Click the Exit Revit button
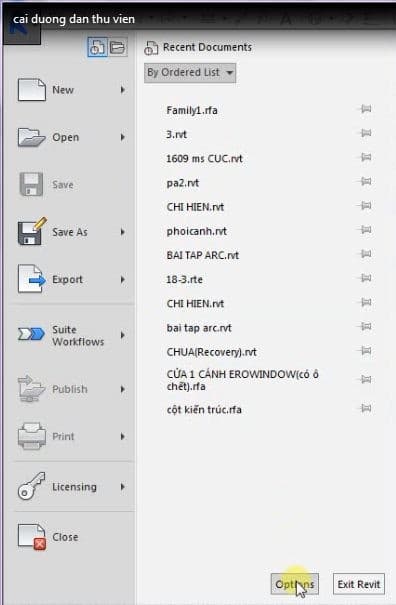 click(x=359, y=584)
